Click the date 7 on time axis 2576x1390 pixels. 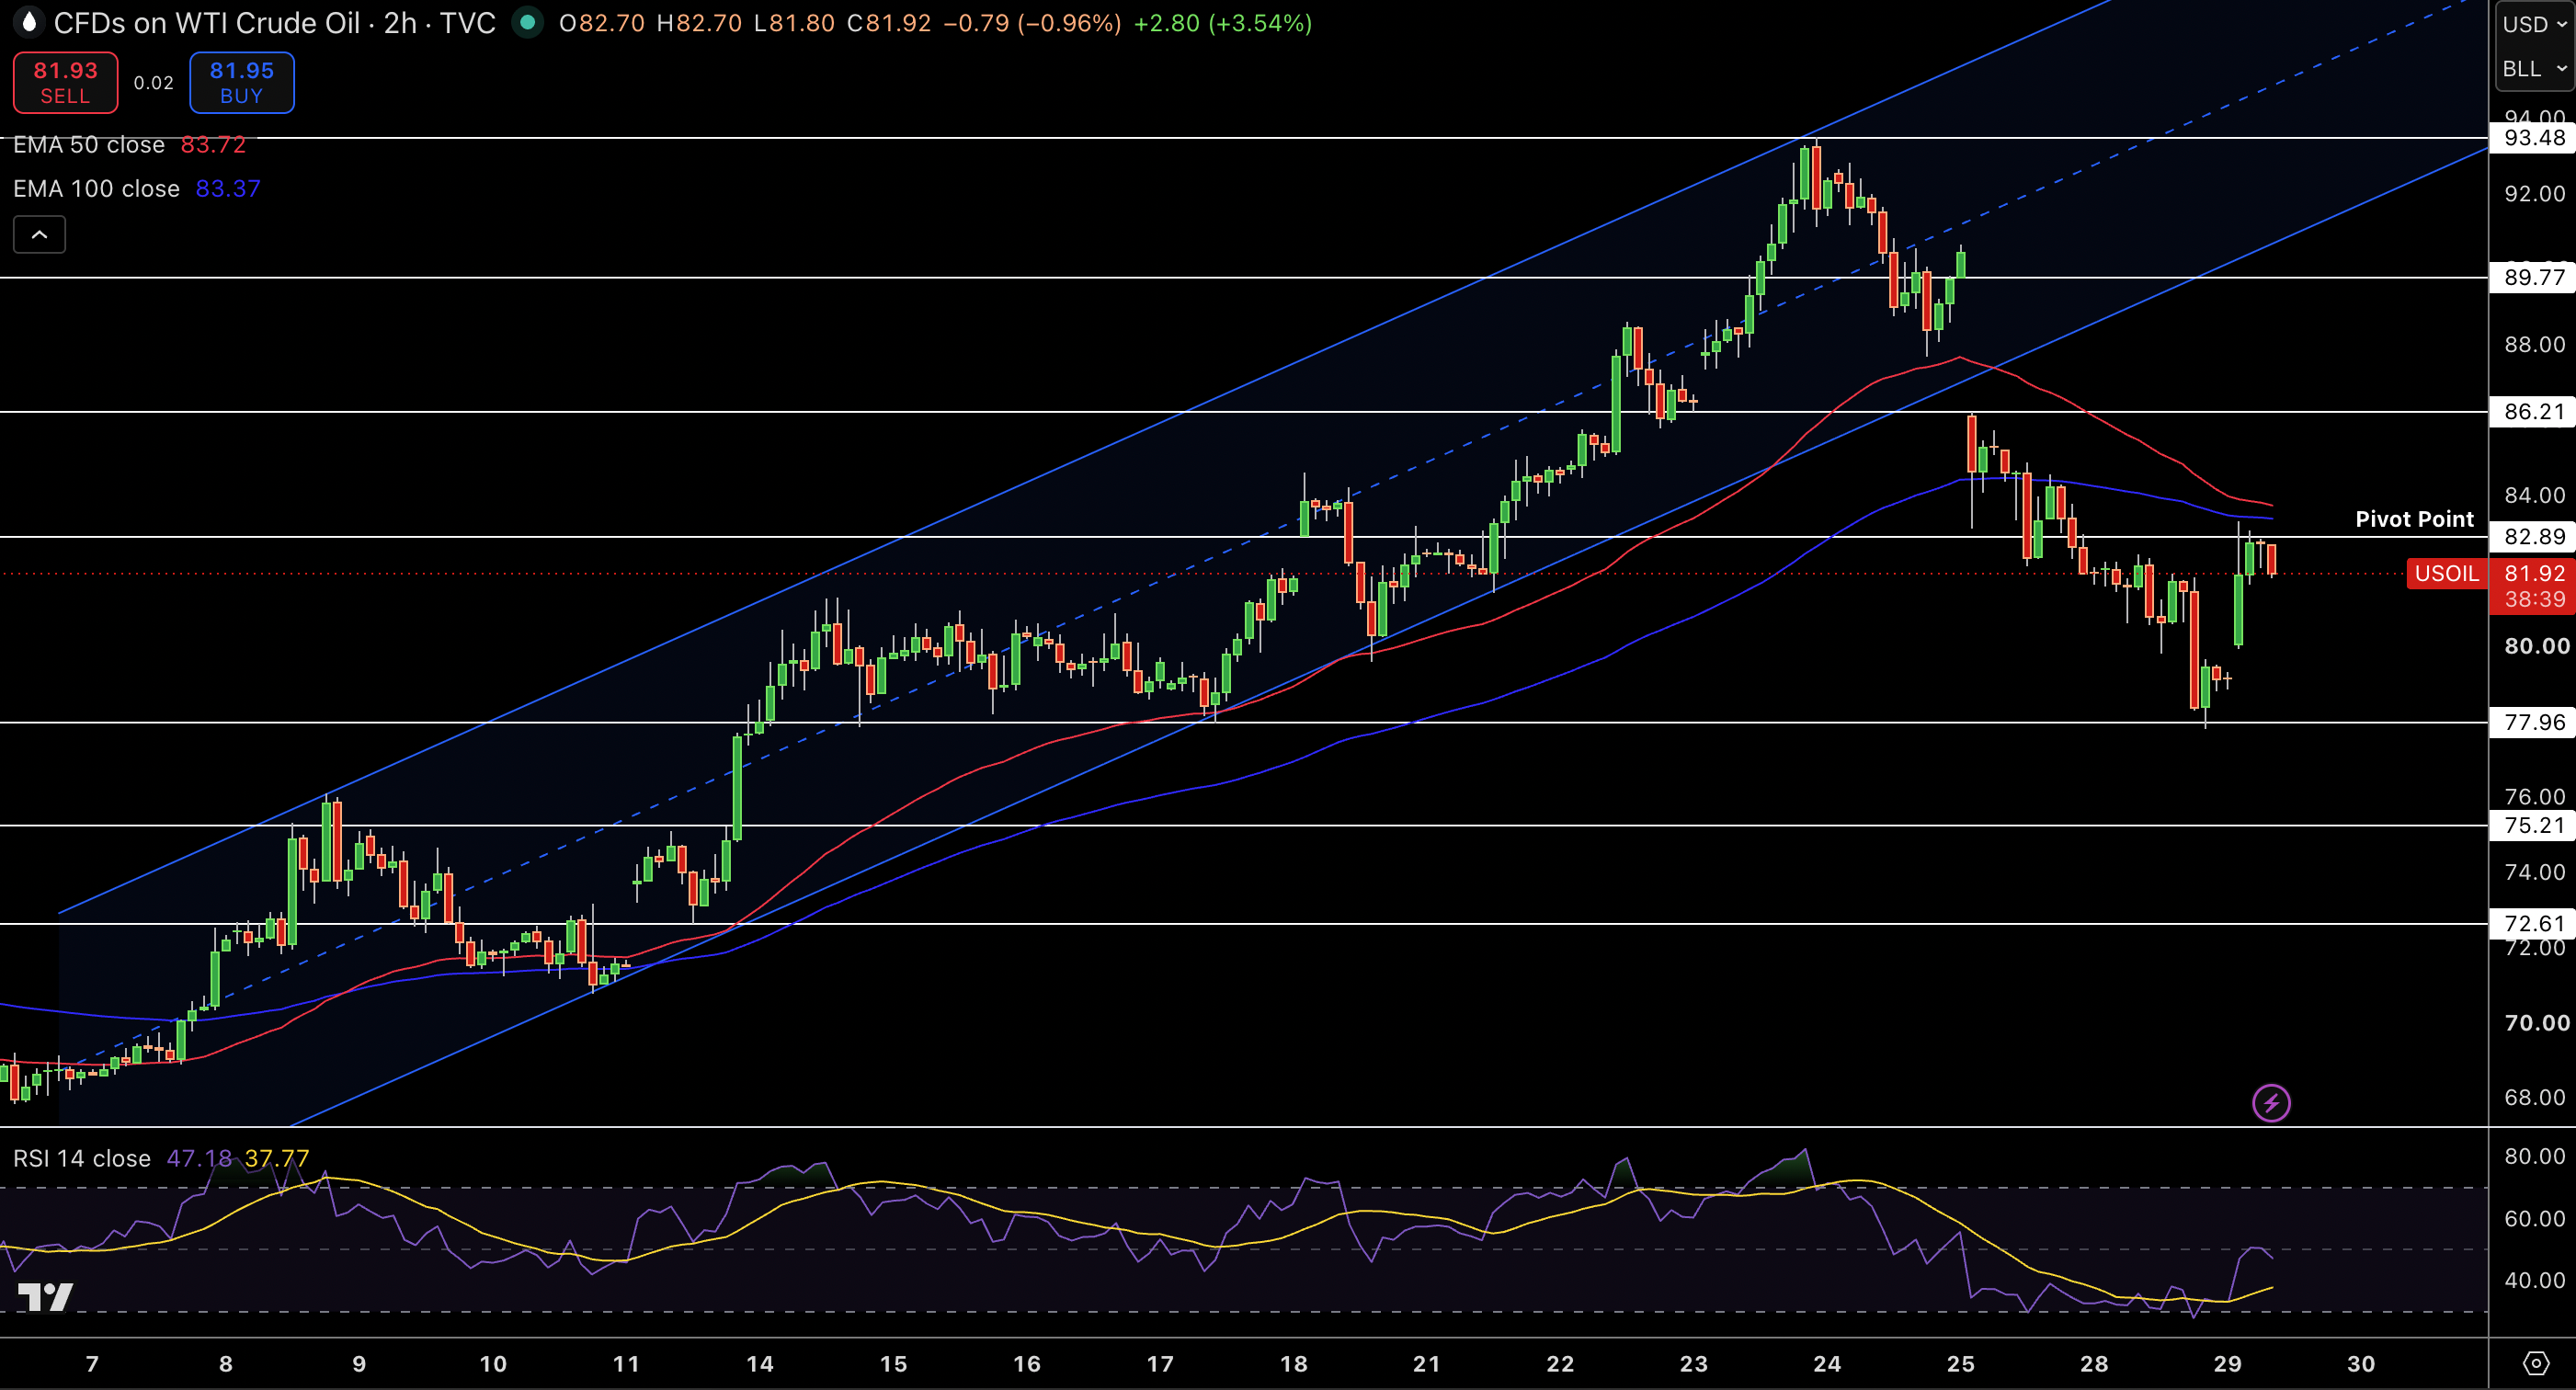(x=92, y=1364)
